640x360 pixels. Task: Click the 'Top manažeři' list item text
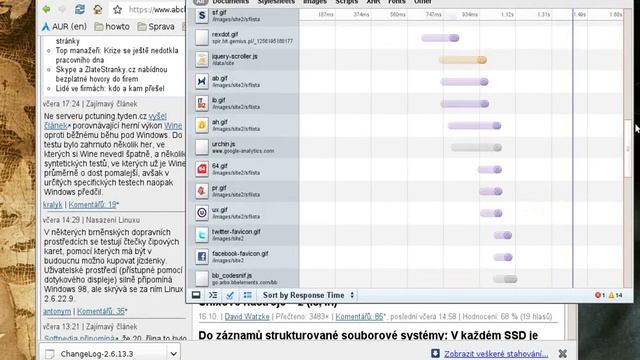(117, 55)
